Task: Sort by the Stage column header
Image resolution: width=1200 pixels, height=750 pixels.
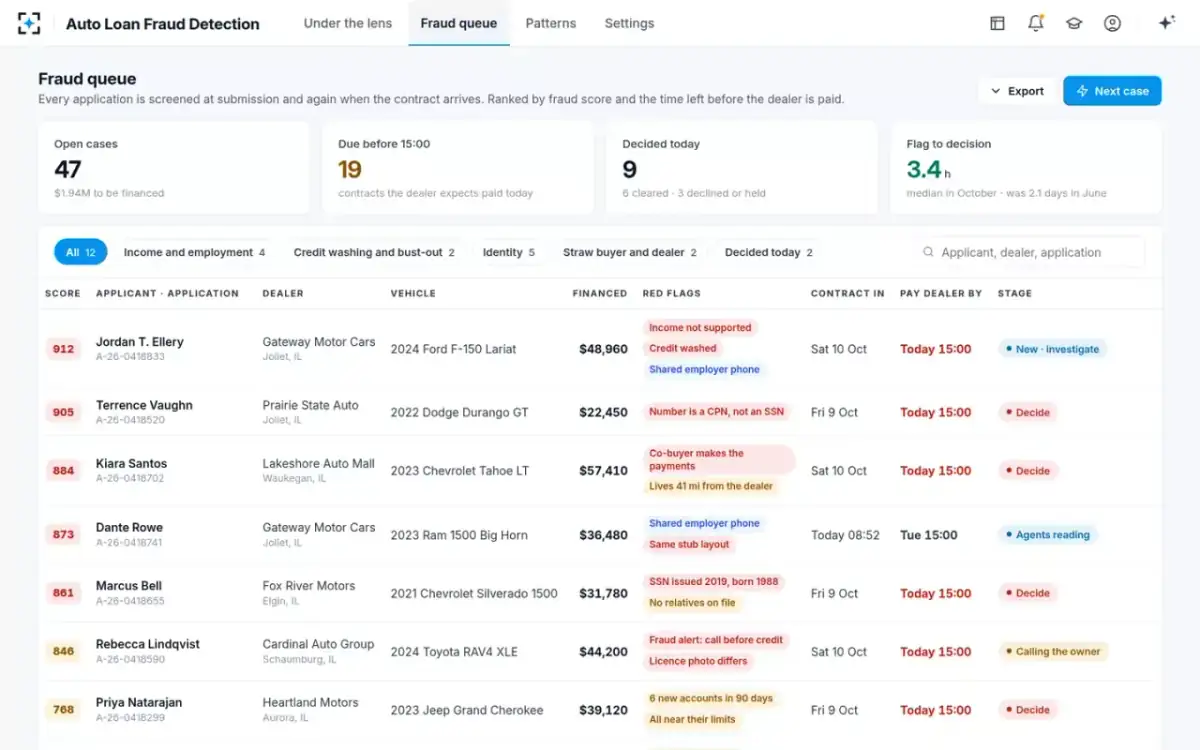Action: 1015,293
